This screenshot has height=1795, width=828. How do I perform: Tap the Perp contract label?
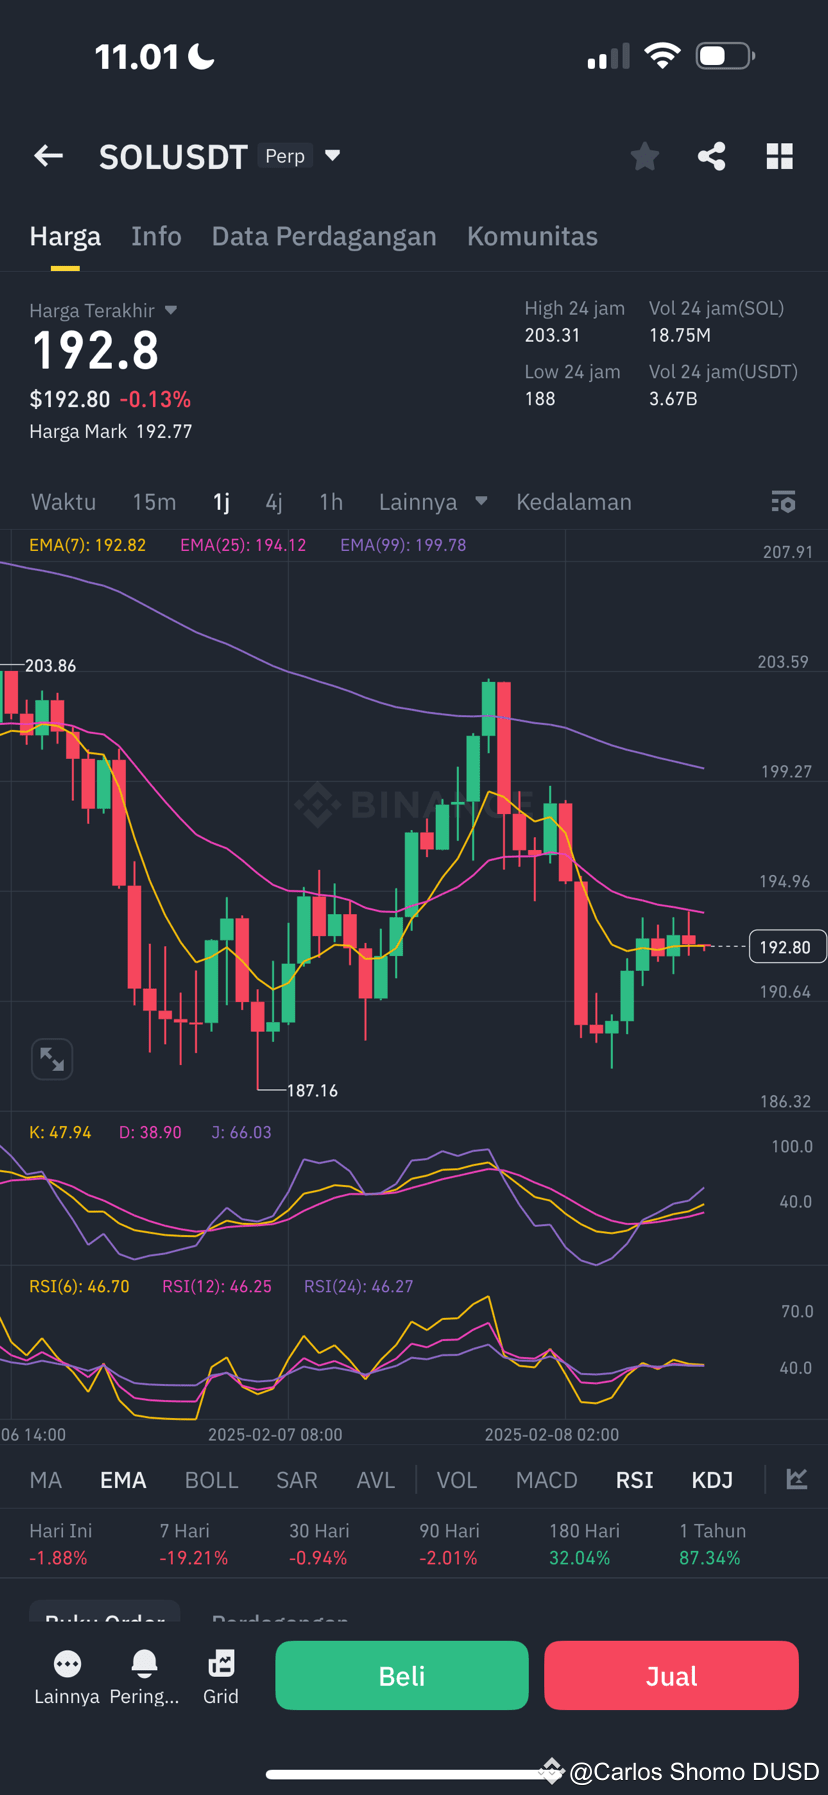[x=285, y=156]
